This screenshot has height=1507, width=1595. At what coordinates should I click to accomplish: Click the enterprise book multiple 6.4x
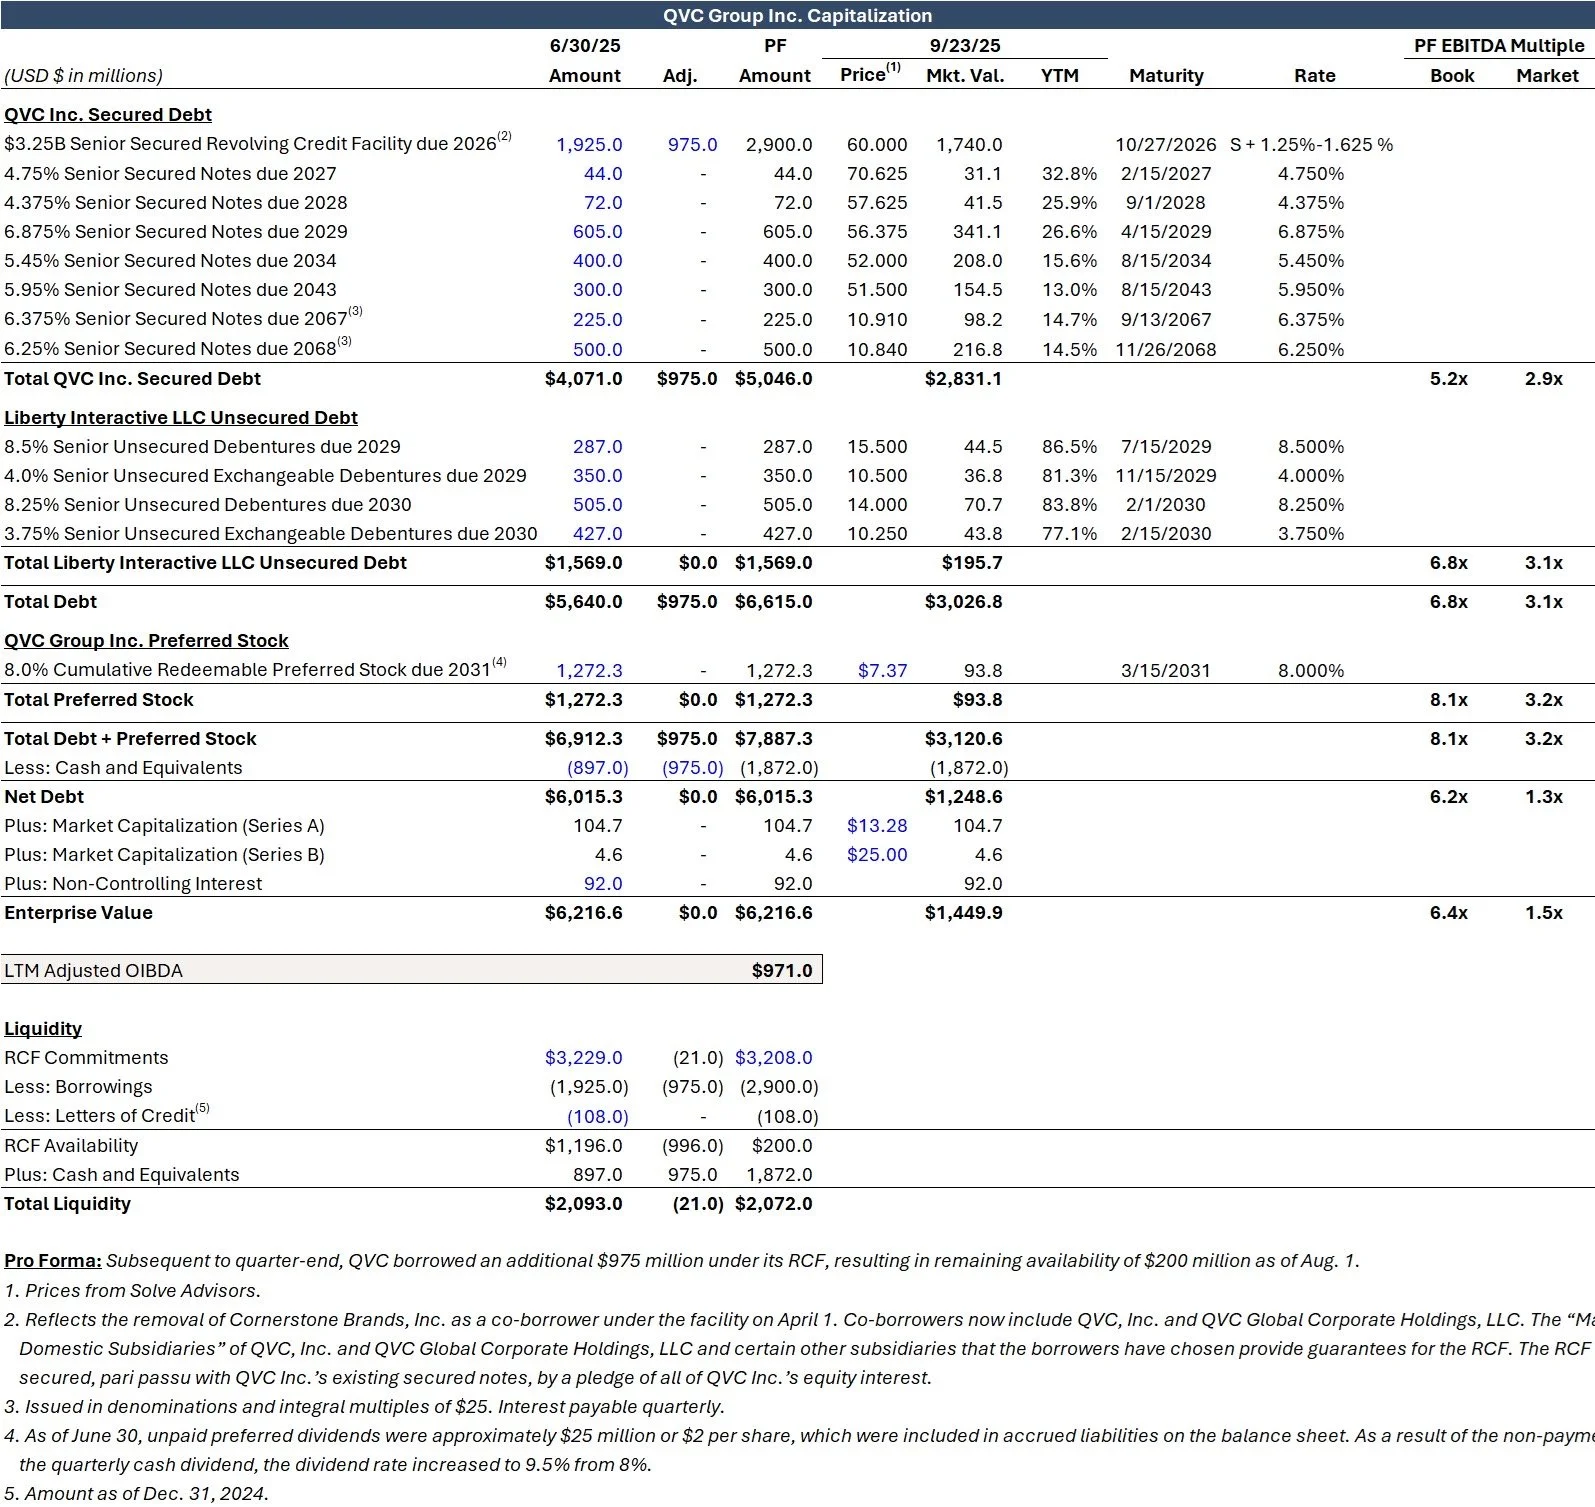[x=1448, y=912]
